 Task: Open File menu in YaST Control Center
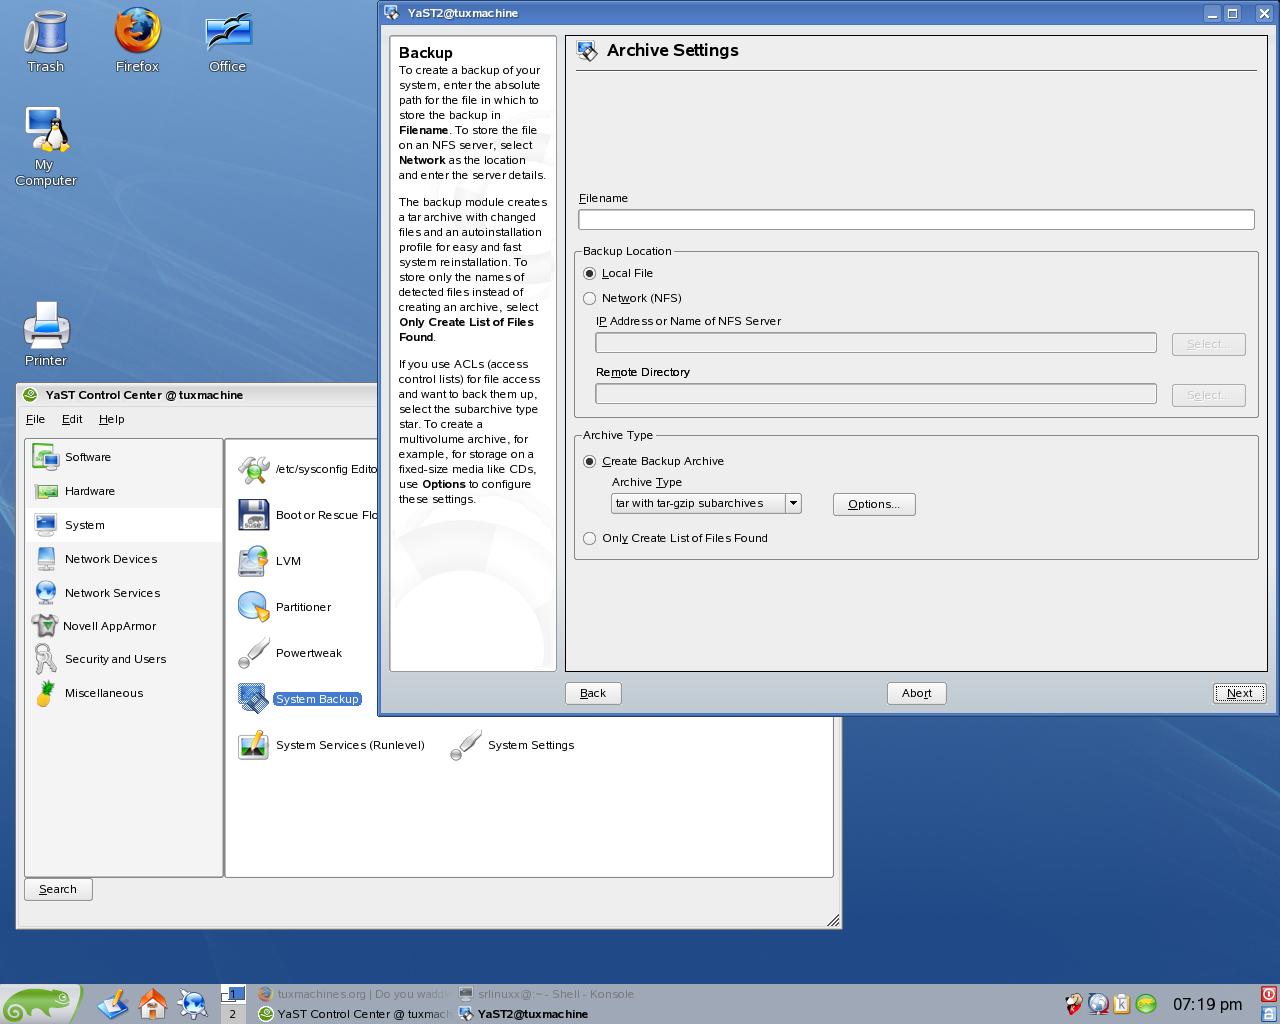pos(35,419)
